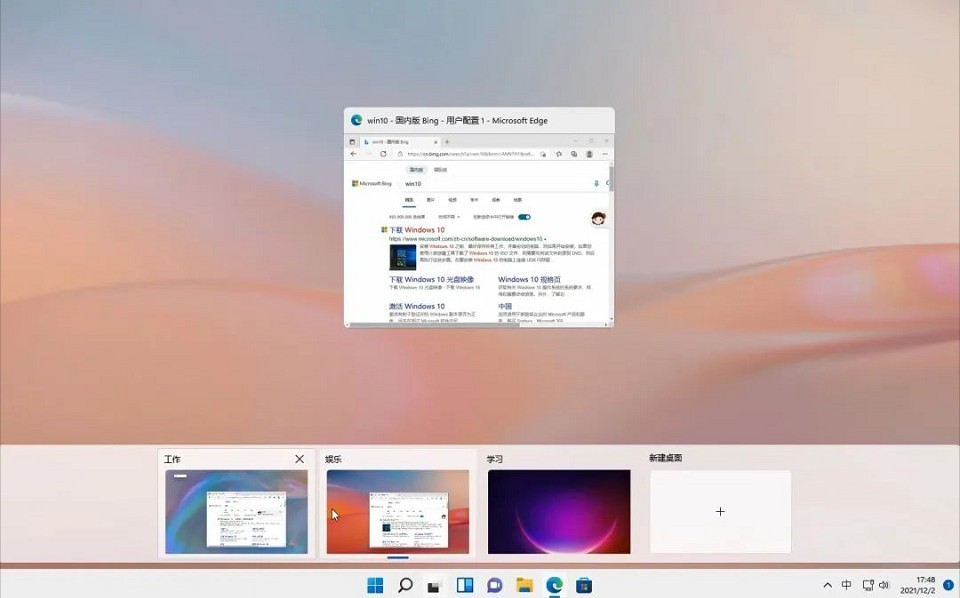The image size is (960, 598).
Task: Open File Explorer from the taskbar
Action: (524, 585)
